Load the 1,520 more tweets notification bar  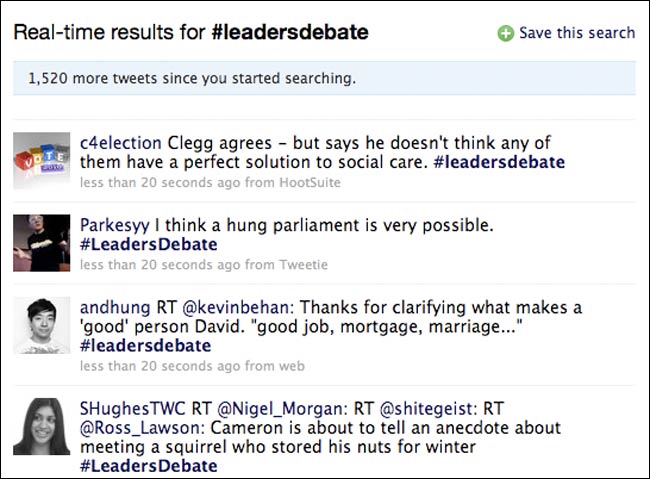[x=324, y=78]
